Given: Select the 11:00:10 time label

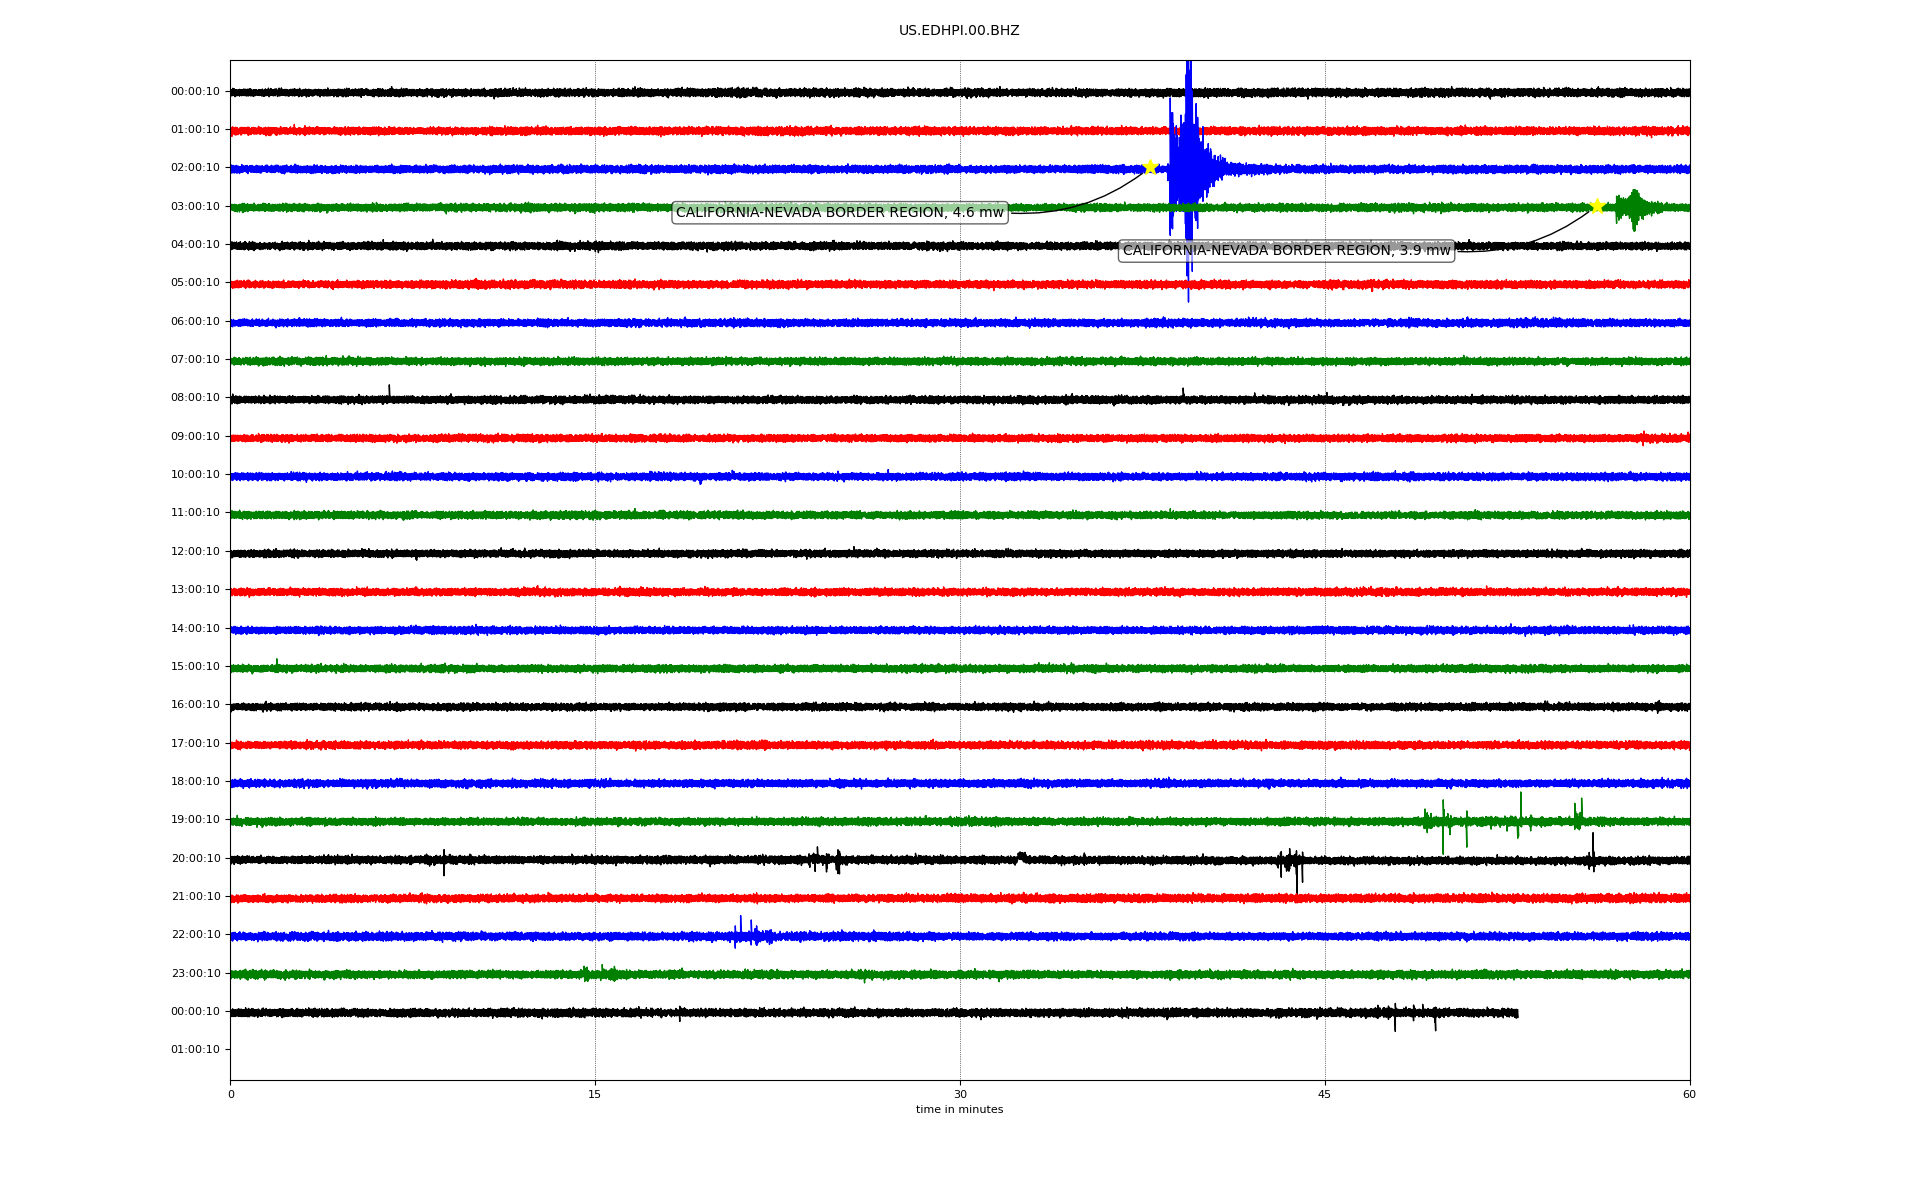Looking at the screenshot, I should (x=195, y=513).
